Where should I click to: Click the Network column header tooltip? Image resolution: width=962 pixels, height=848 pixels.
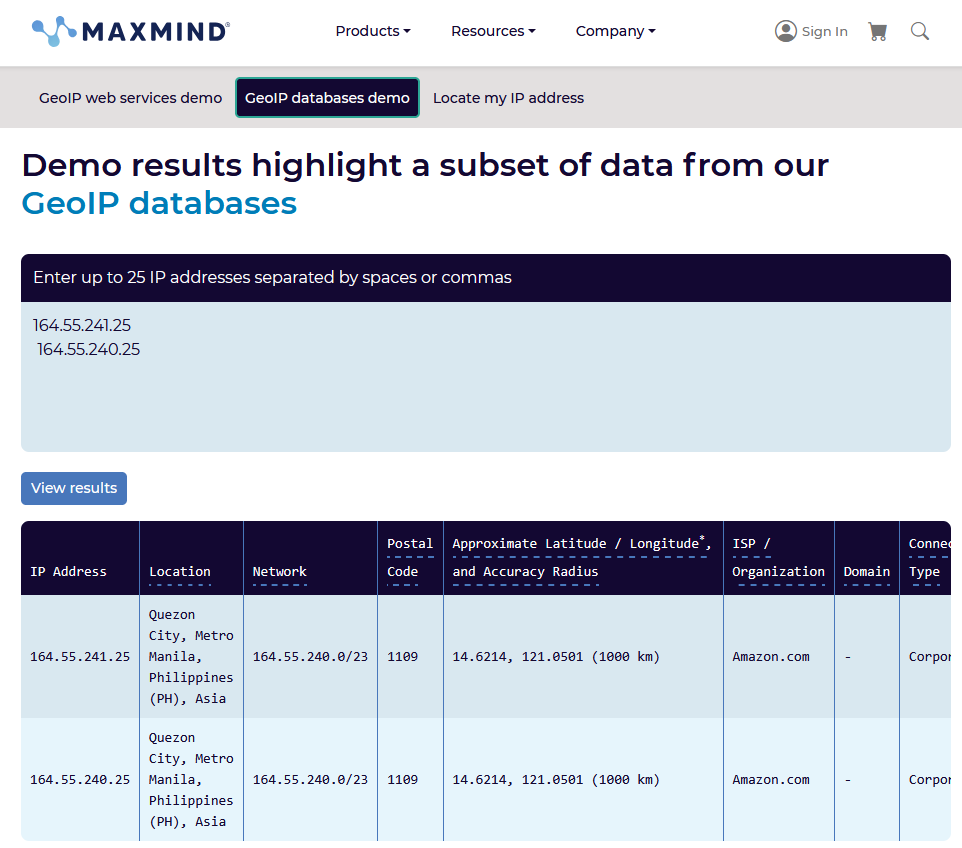tap(279, 571)
